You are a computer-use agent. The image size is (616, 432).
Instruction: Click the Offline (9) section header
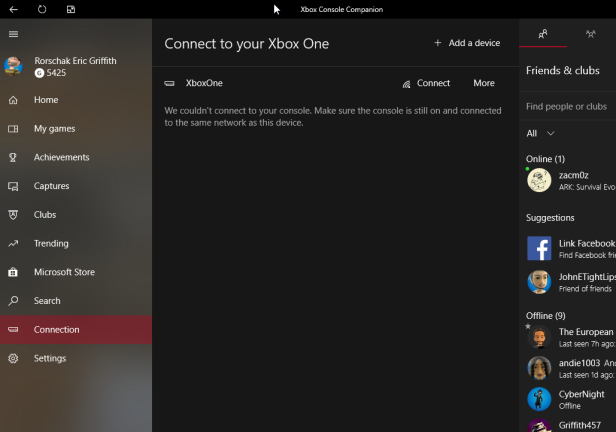pos(546,316)
